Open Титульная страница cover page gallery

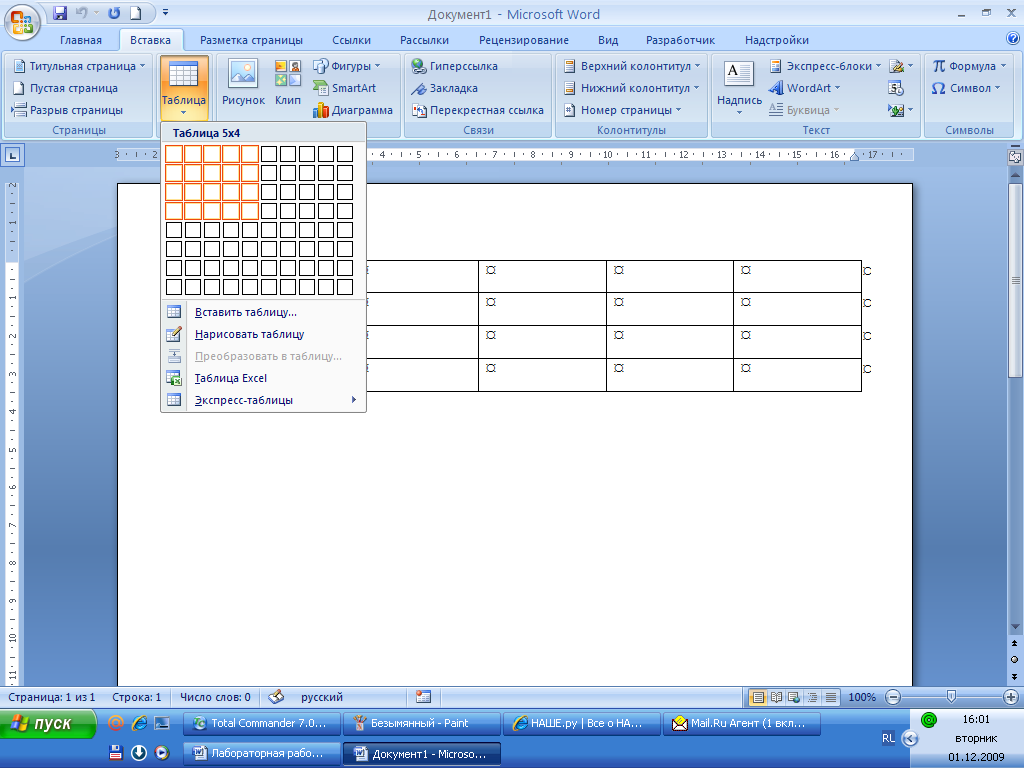coord(80,66)
